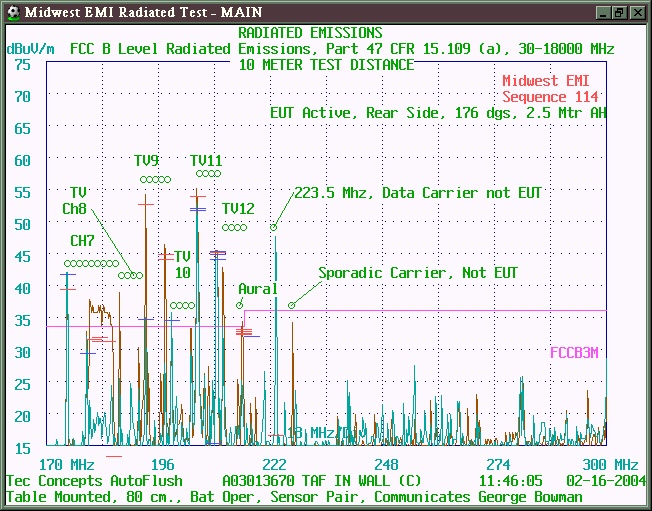652x511 pixels.
Task: Click the row of circles under TV11
Action: tap(208, 174)
